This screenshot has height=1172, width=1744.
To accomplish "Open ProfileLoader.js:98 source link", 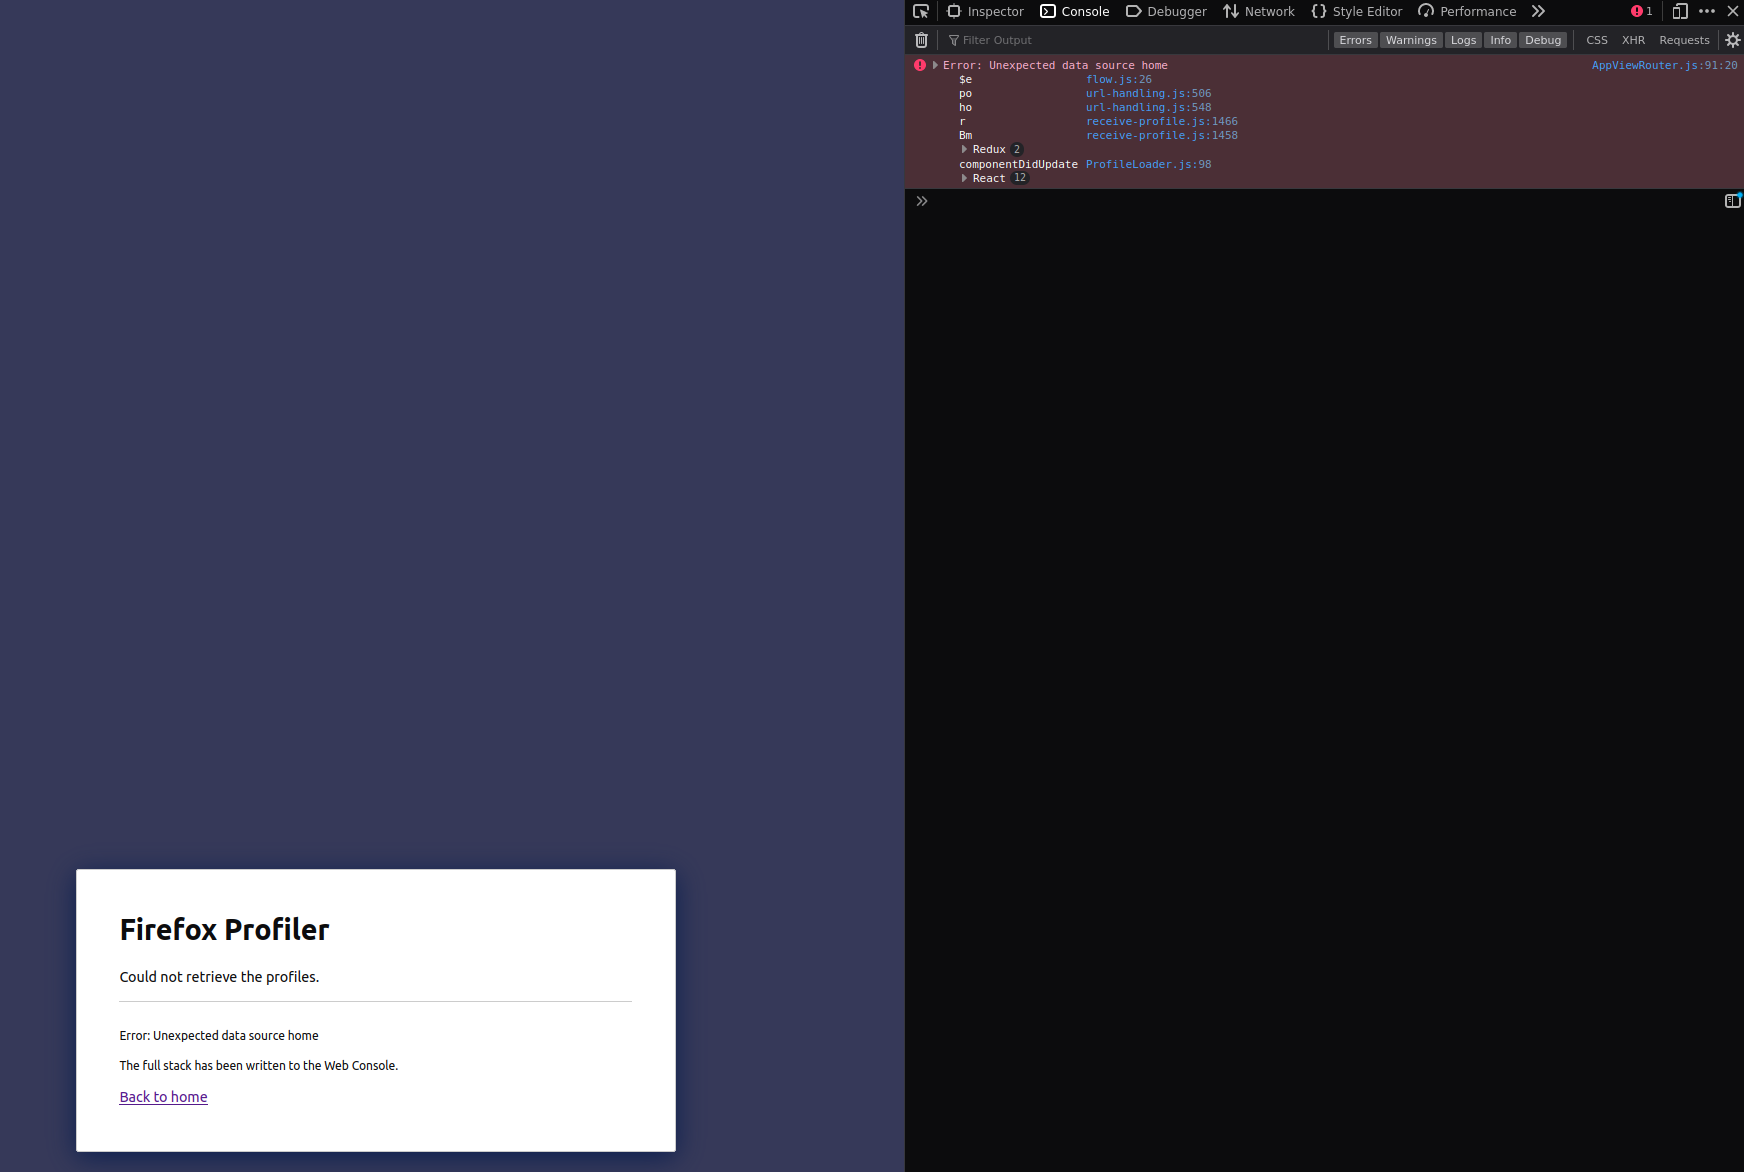I will pos(1148,165).
